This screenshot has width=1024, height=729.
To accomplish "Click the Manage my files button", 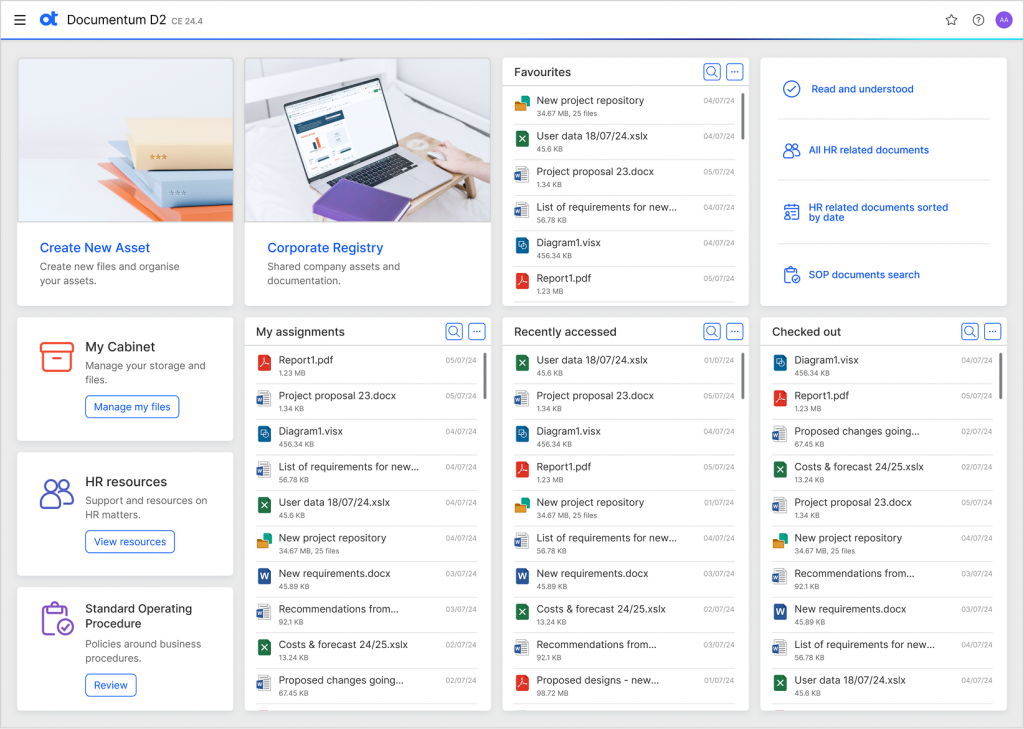I will point(132,407).
